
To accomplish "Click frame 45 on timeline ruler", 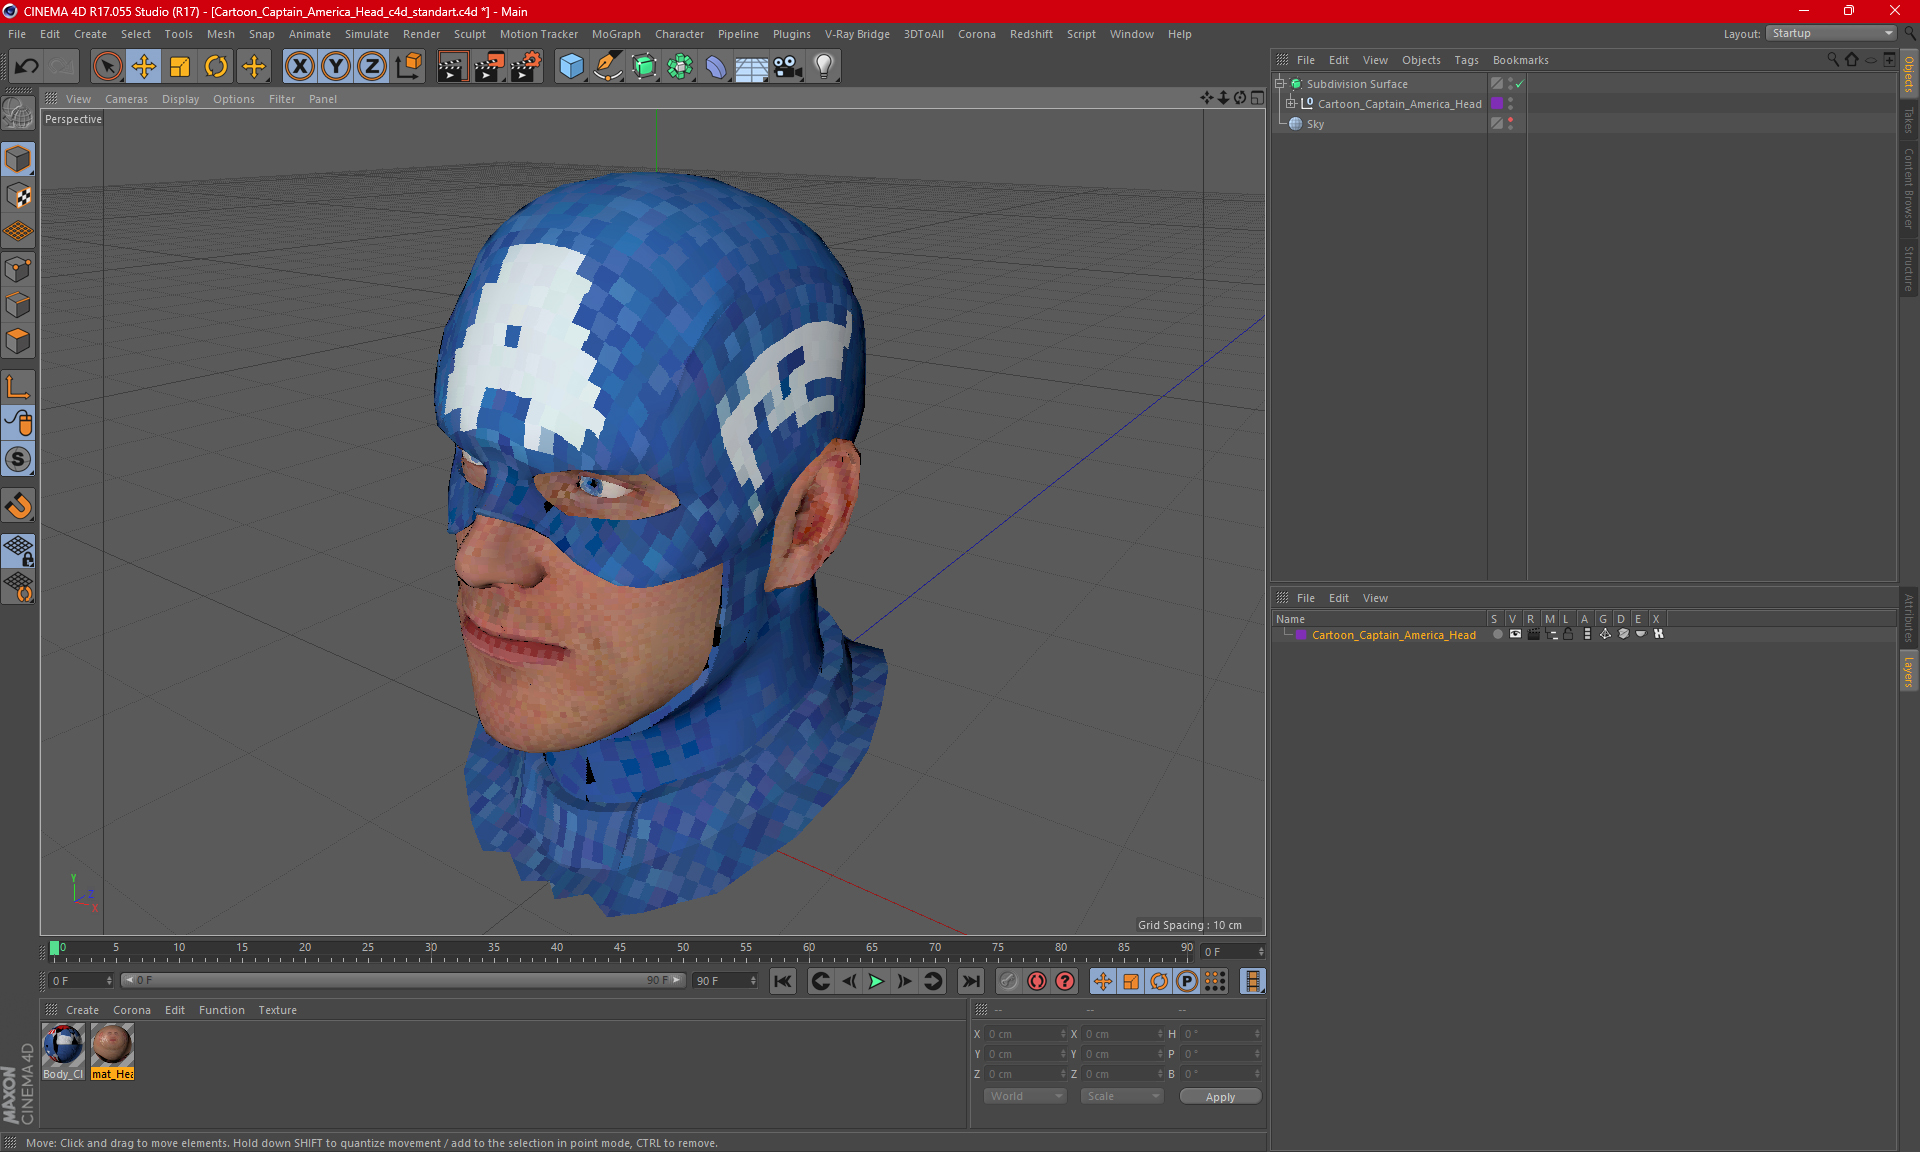I will (620, 948).
